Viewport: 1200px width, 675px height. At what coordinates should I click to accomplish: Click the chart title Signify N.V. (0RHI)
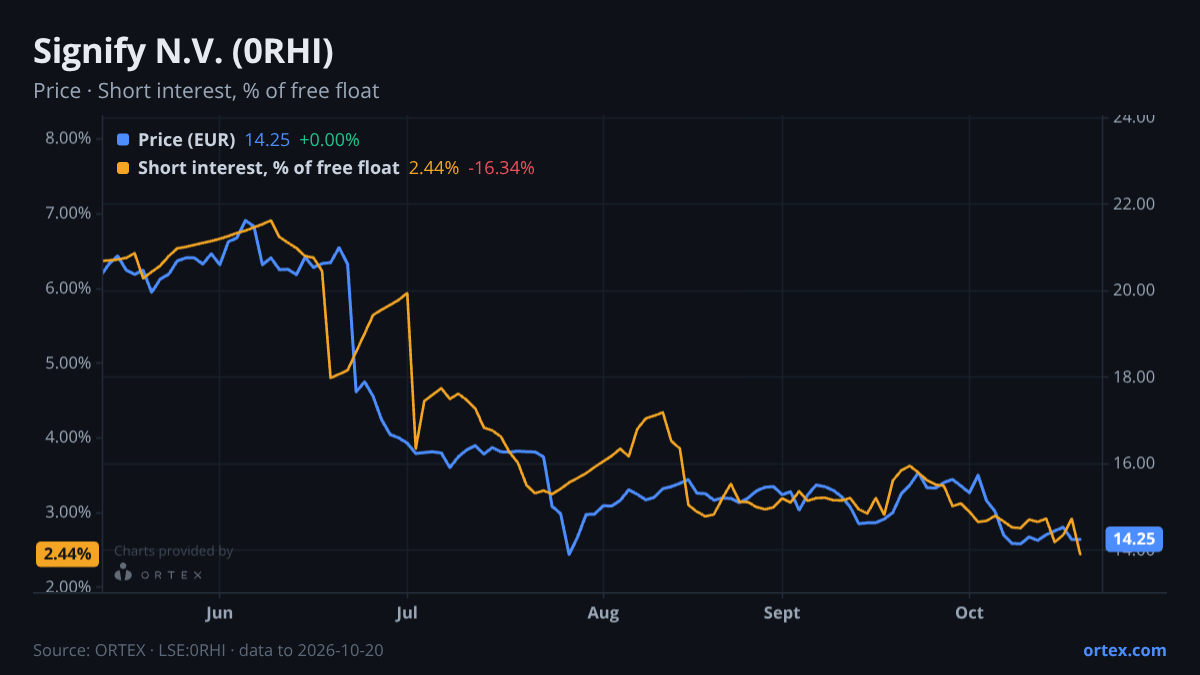tap(183, 52)
